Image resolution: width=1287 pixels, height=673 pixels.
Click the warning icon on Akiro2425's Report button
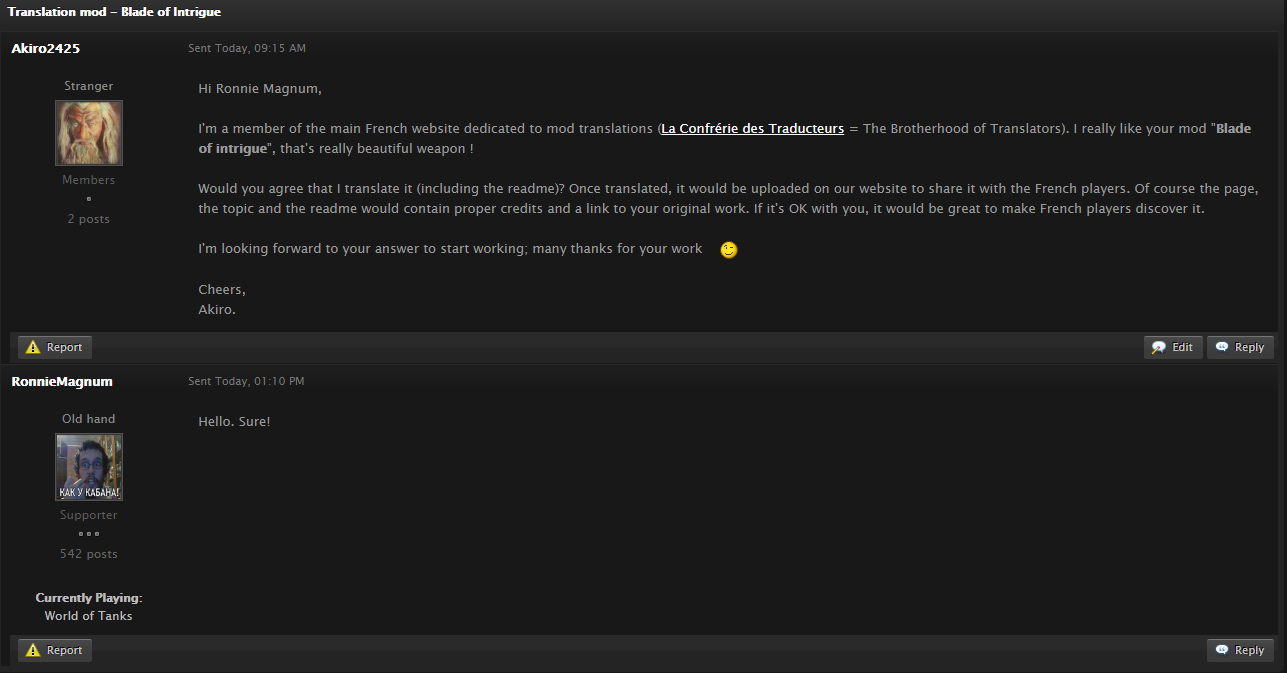tap(33, 347)
